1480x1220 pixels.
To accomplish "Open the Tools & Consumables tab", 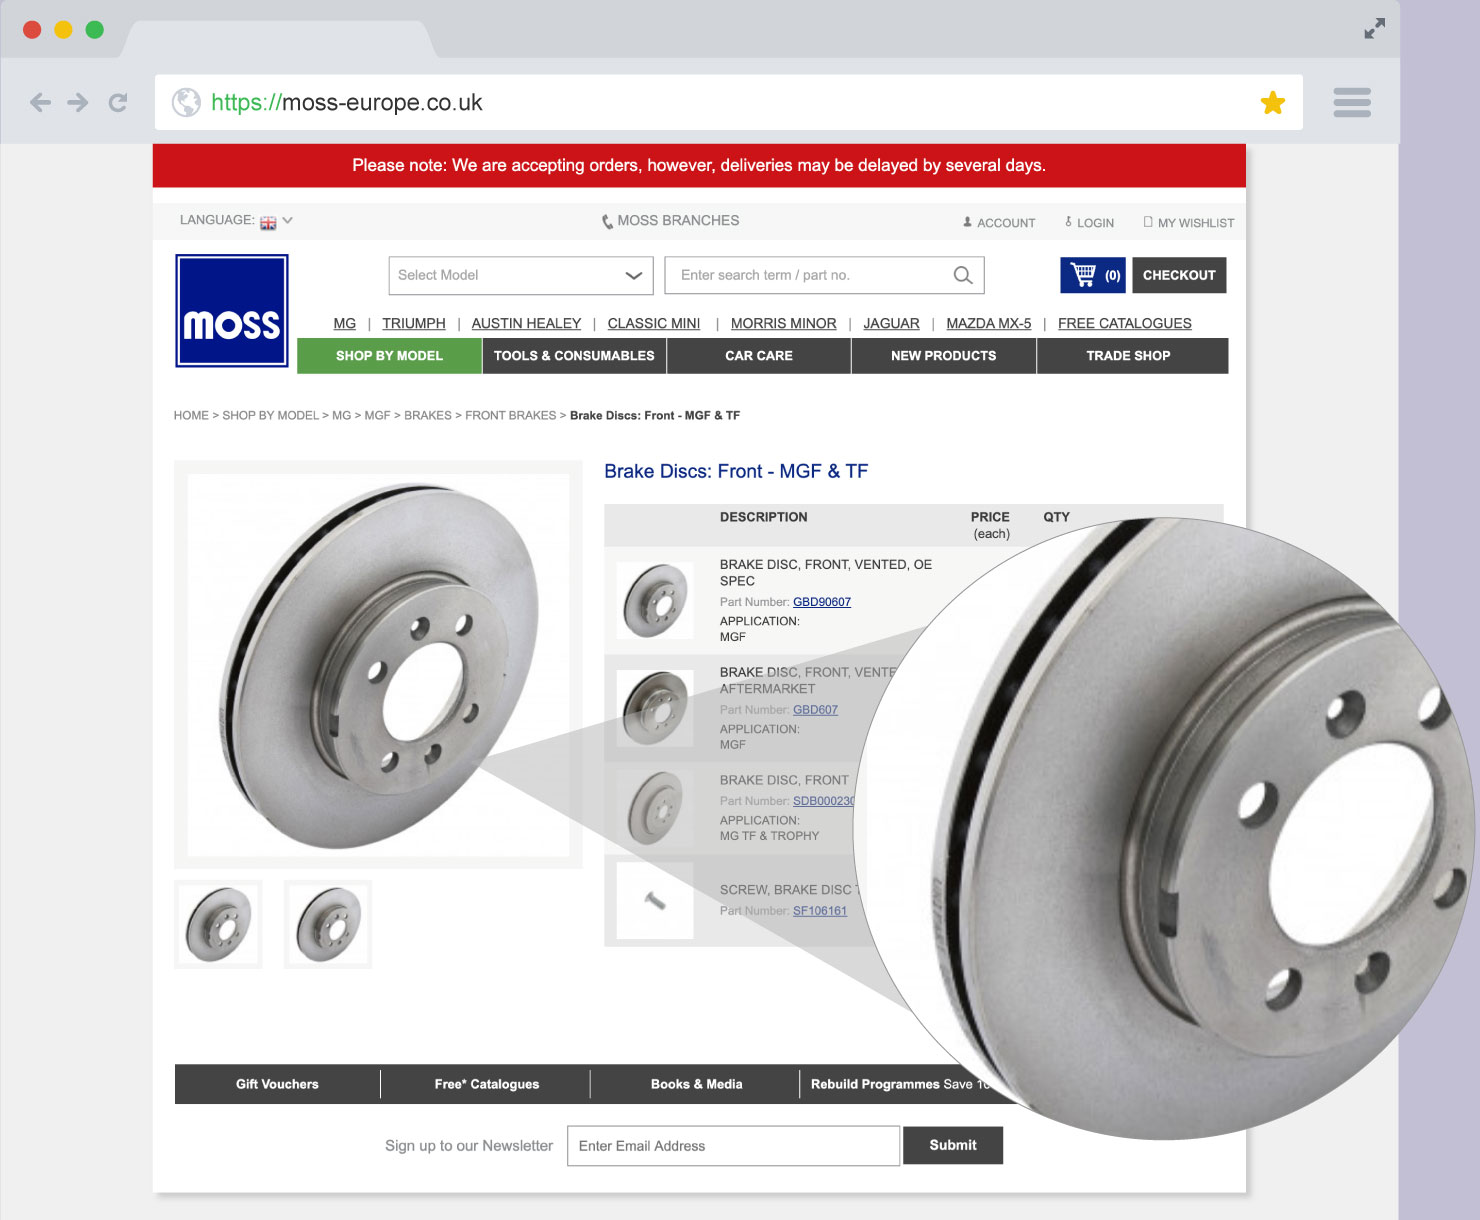I will [x=574, y=356].
